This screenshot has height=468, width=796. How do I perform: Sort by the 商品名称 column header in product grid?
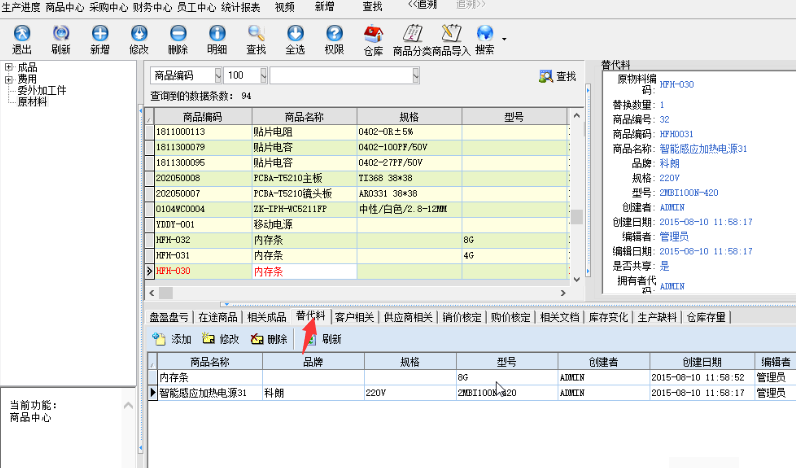[x=304, y=117]
